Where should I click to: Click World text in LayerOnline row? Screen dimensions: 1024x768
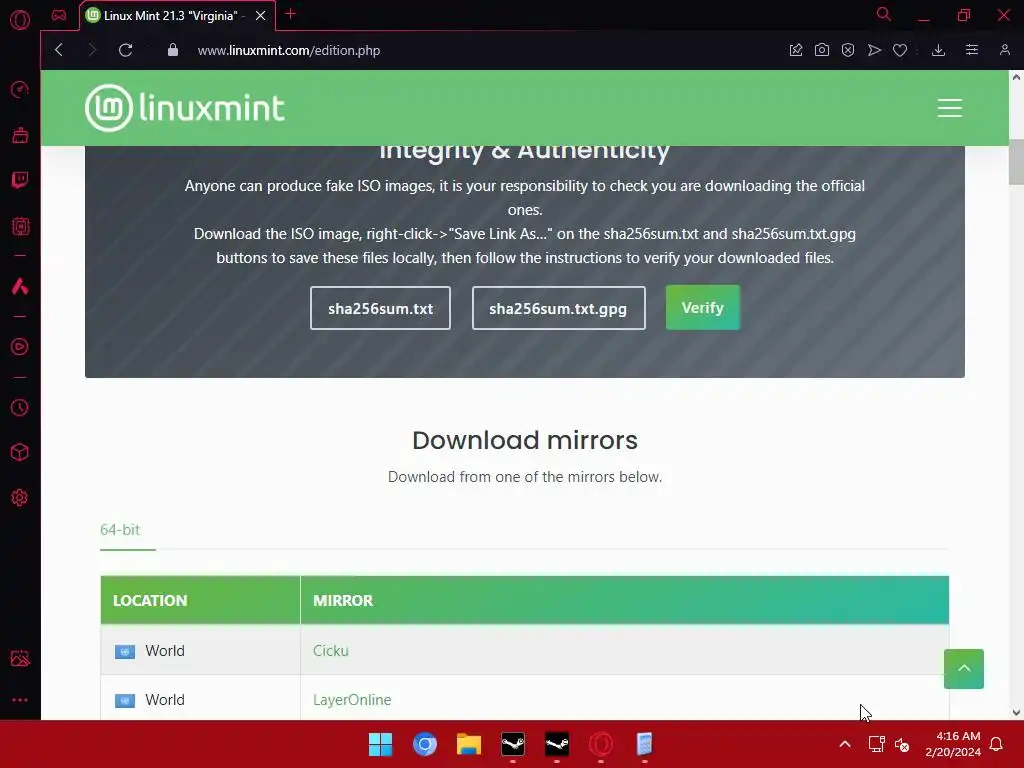pos(165,699)
